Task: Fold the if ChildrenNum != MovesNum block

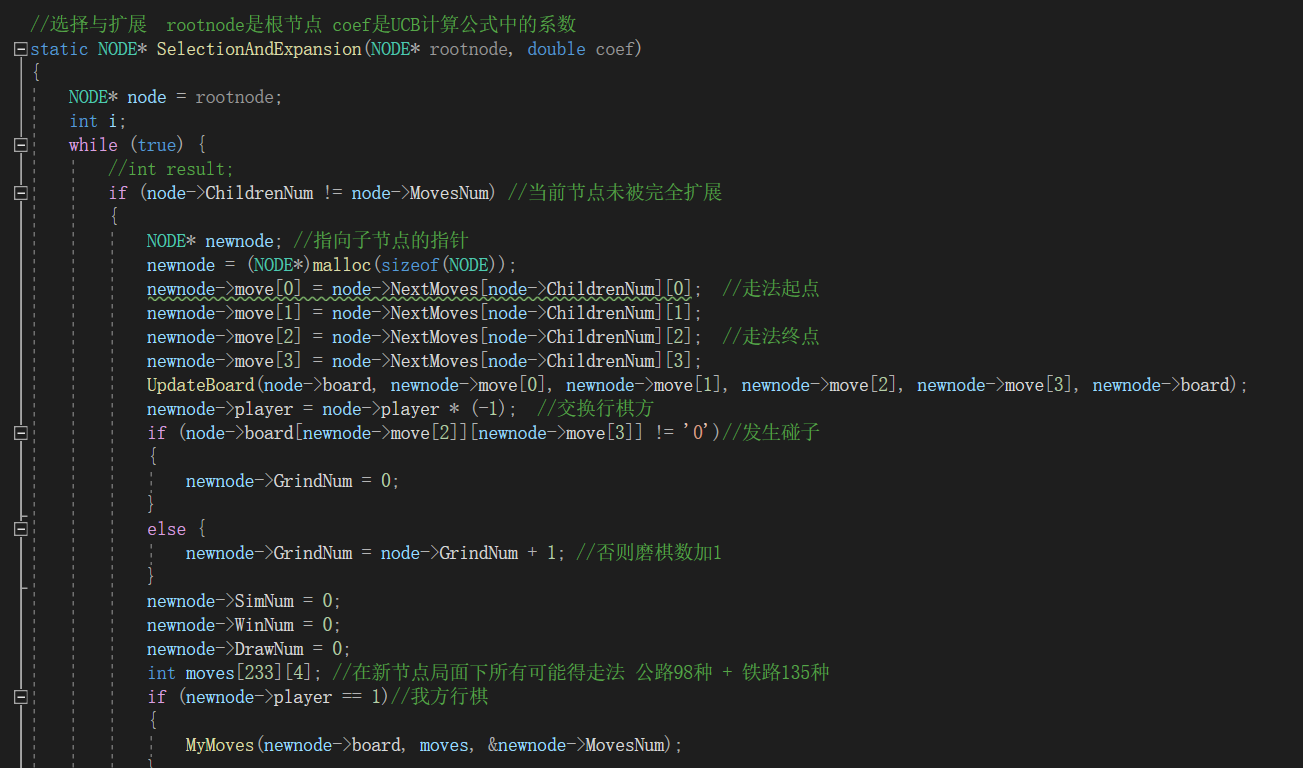Action: 20,193
